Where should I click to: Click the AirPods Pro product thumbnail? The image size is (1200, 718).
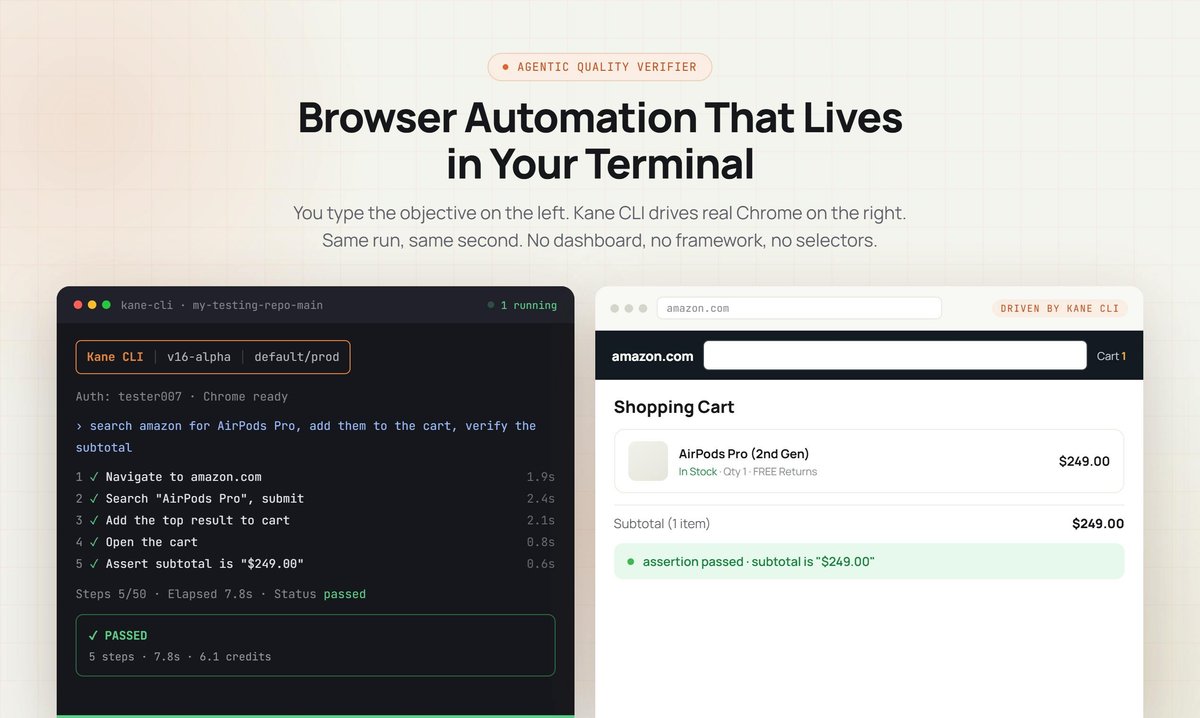pyautogui.click(x=648, y=461)
